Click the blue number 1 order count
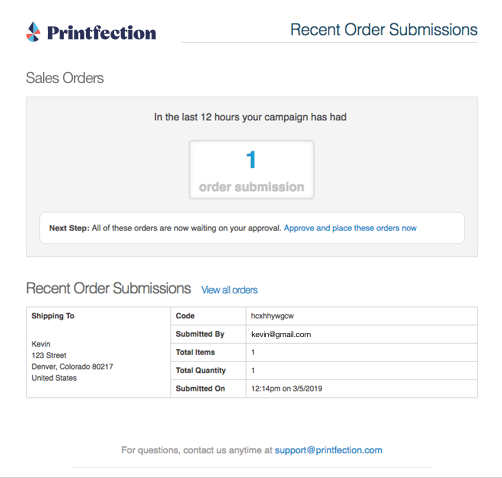 pyautogui.click(x=251, y=160)
